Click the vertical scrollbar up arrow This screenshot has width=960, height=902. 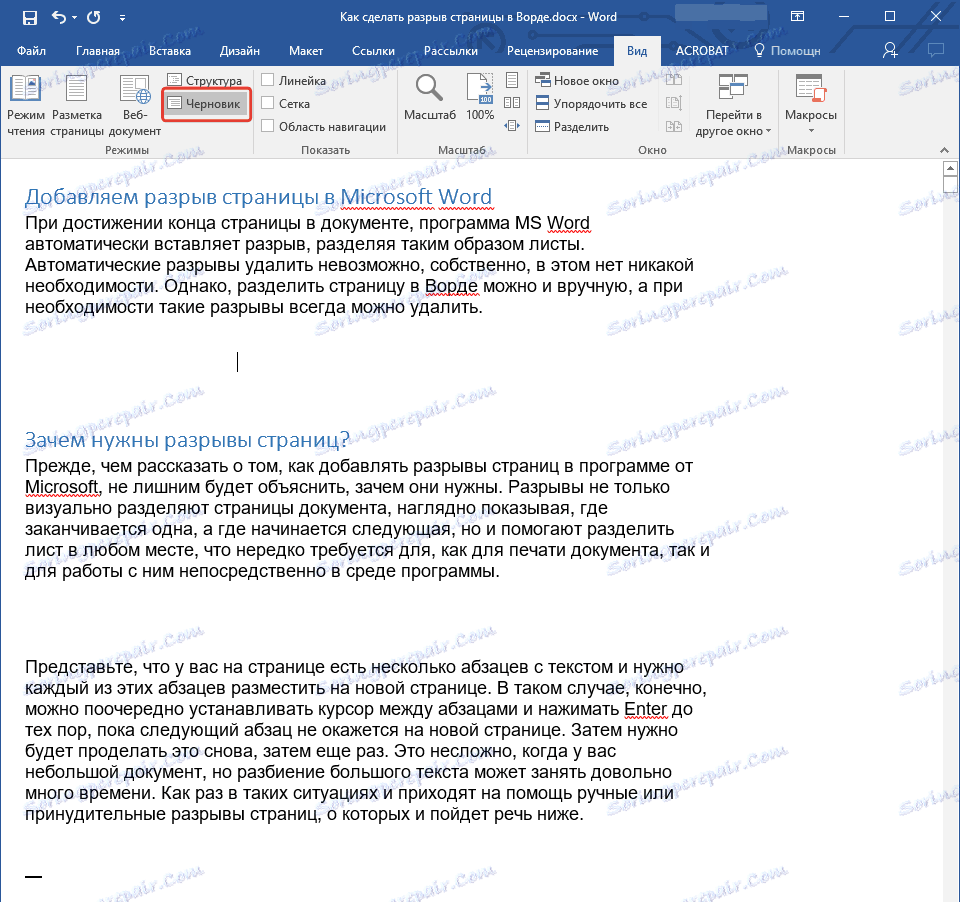point(951,169)
